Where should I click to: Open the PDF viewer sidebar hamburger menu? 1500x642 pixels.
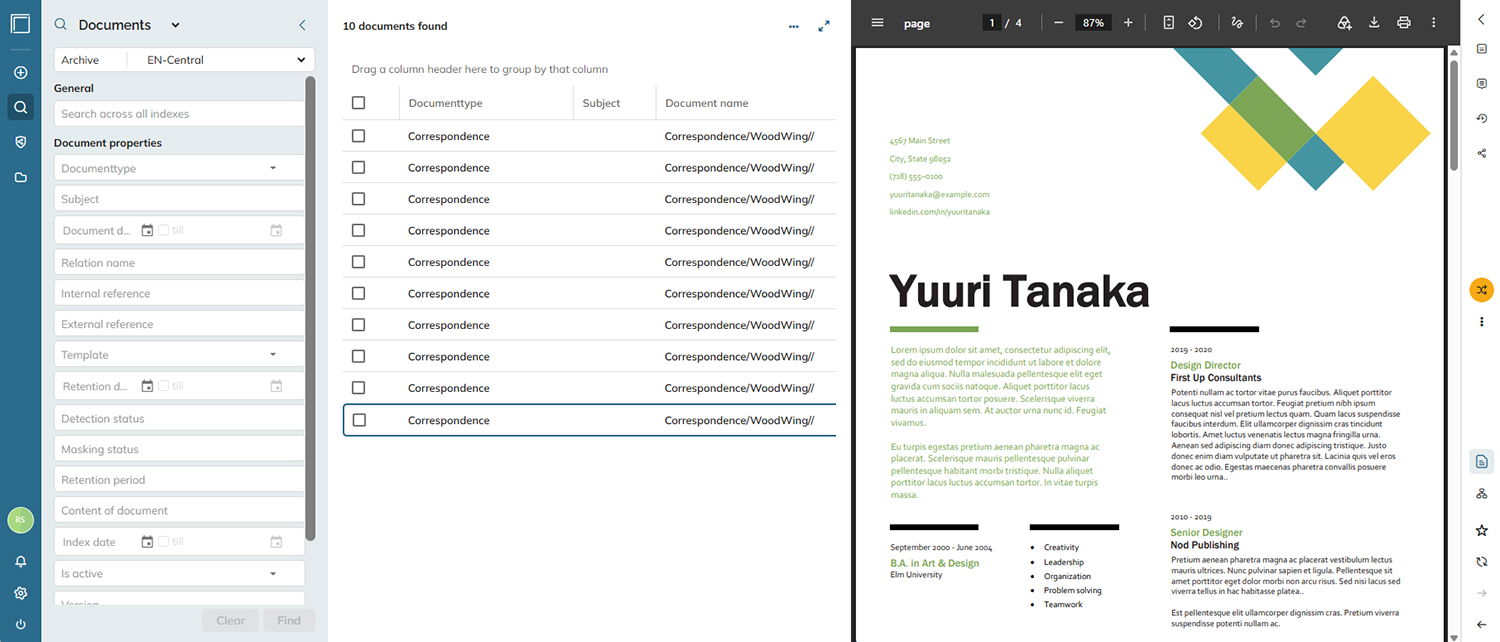pos(877,23)
